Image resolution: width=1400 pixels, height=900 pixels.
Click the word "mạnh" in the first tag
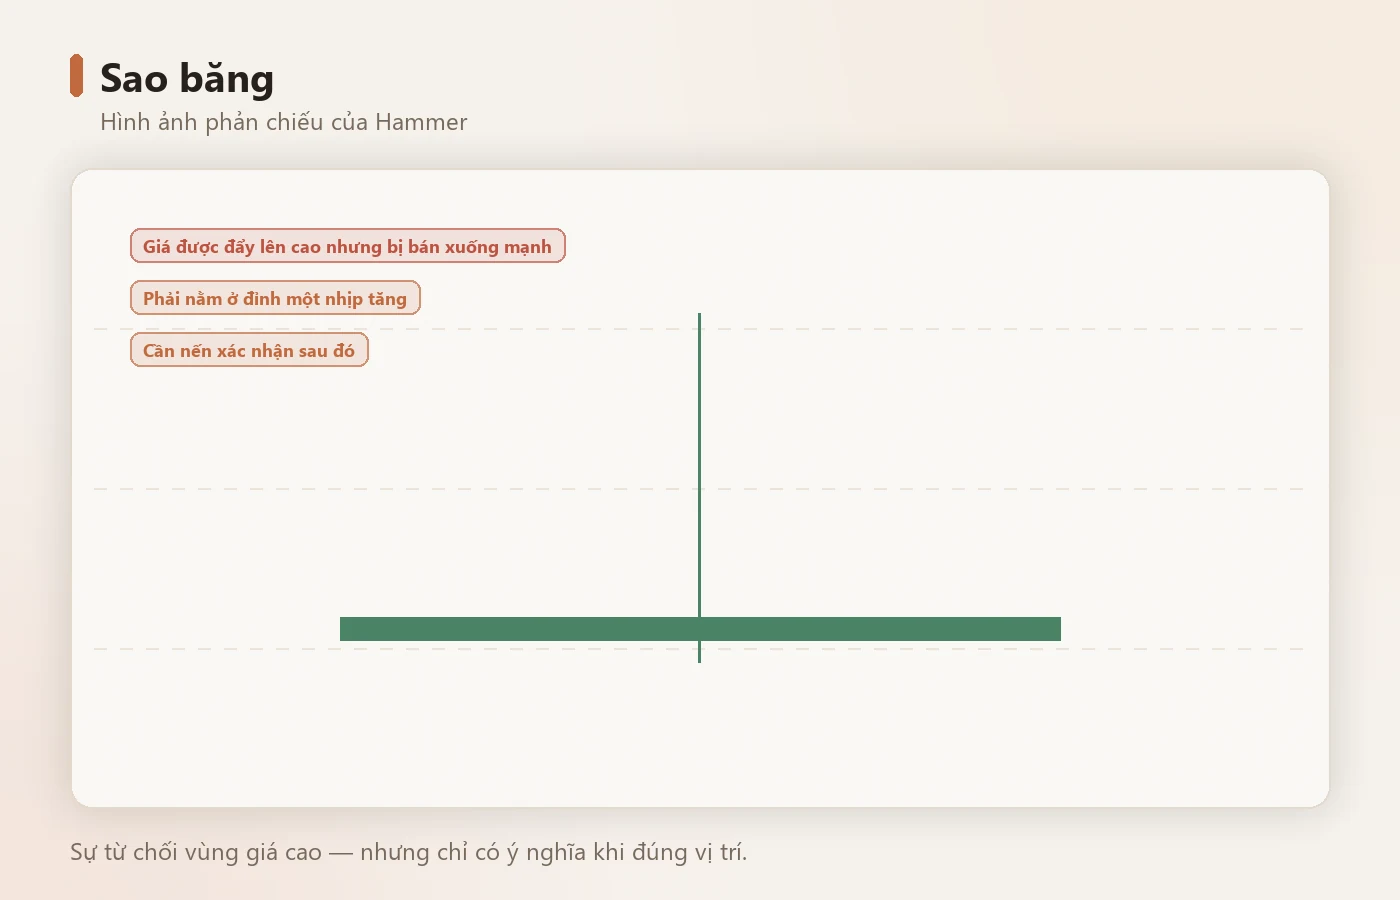[528, 247]
